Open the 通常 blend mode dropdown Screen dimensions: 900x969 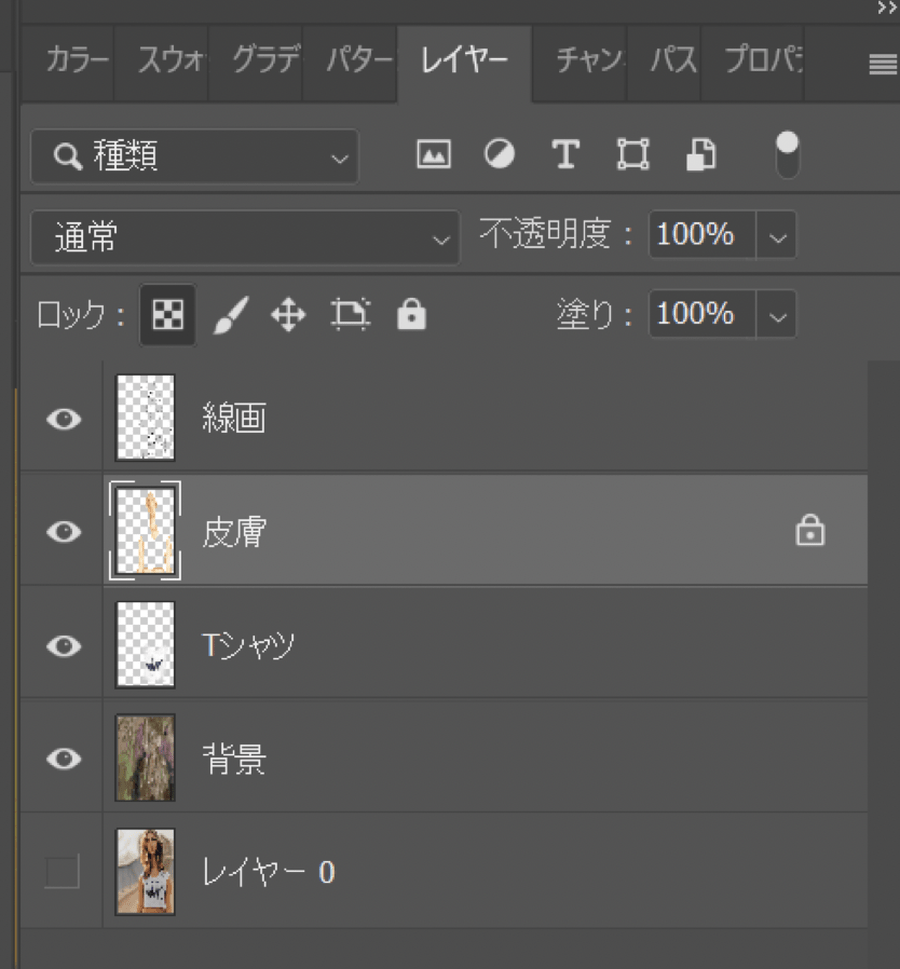pyautogui.click(x=245, y=238)
